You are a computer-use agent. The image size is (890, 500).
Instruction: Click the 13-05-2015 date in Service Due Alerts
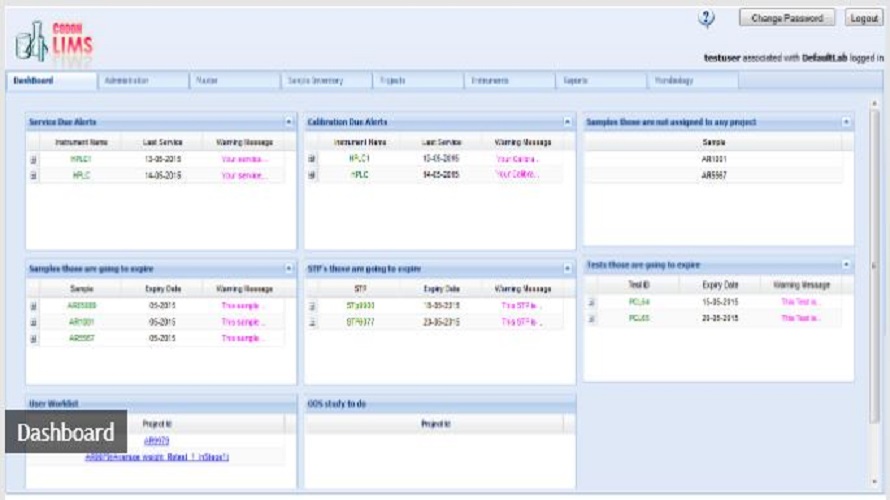163,159
